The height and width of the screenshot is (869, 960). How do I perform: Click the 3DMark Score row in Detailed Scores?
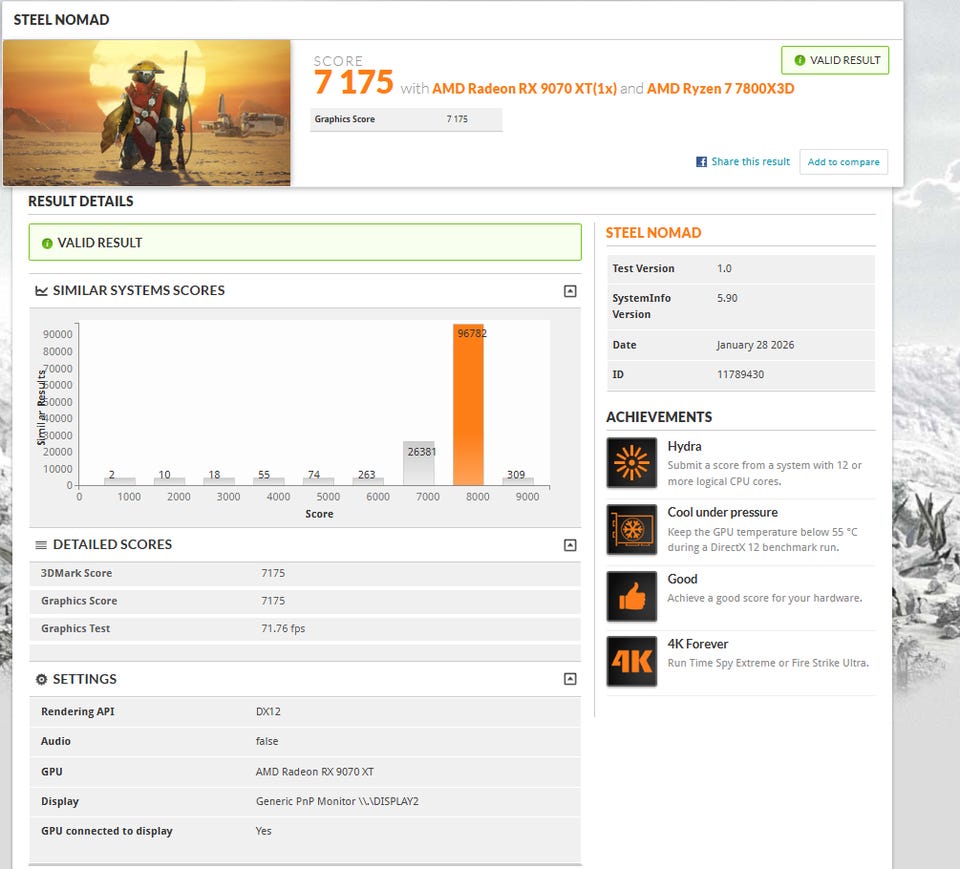[x=305, y=573]
